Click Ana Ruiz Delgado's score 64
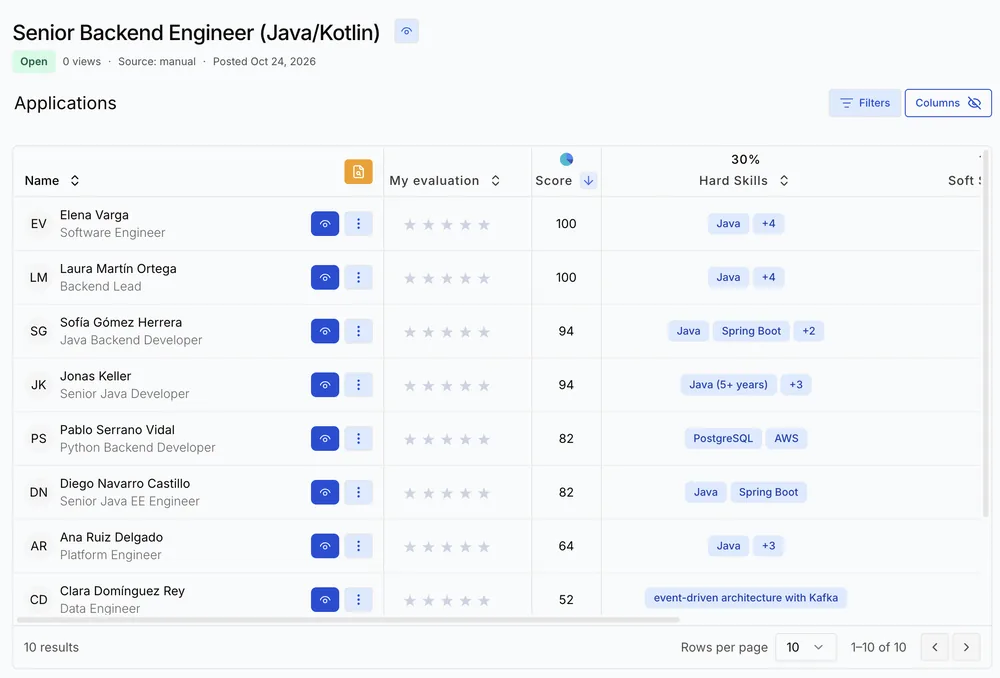This screenshot has width=1000, height=678. (566, 546)
